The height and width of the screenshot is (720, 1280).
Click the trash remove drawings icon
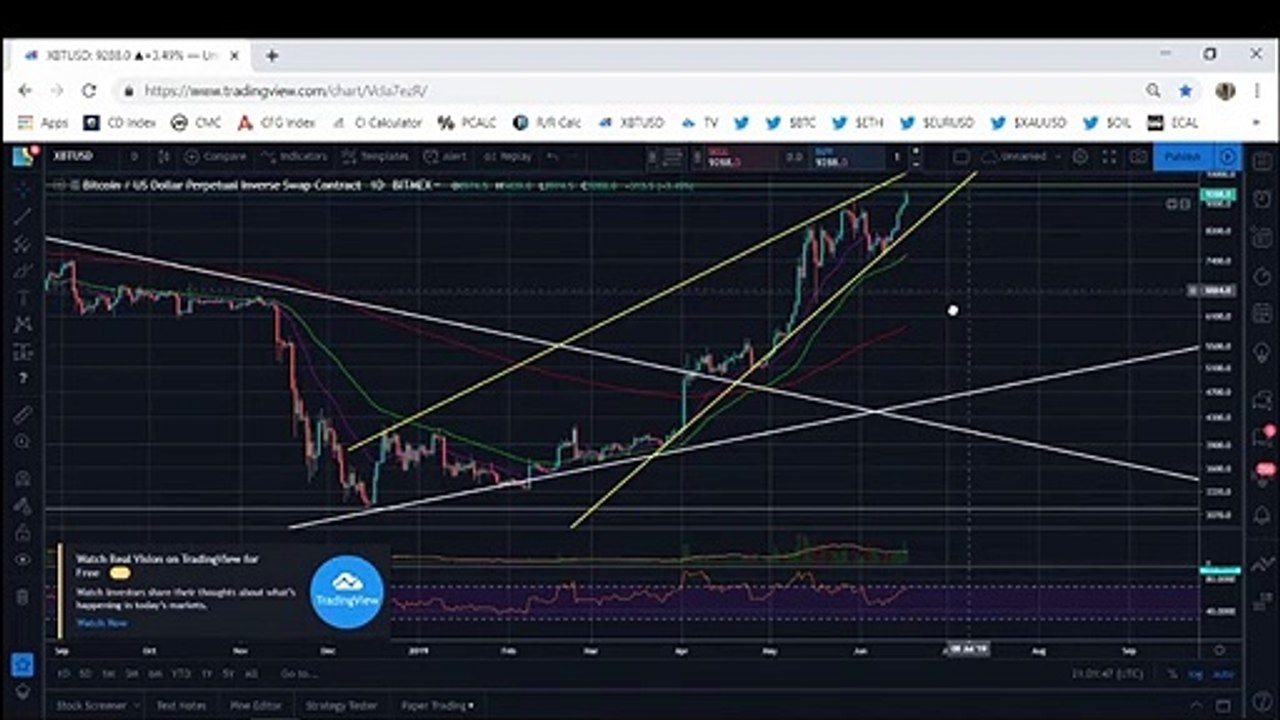click(x=22, y=596)
